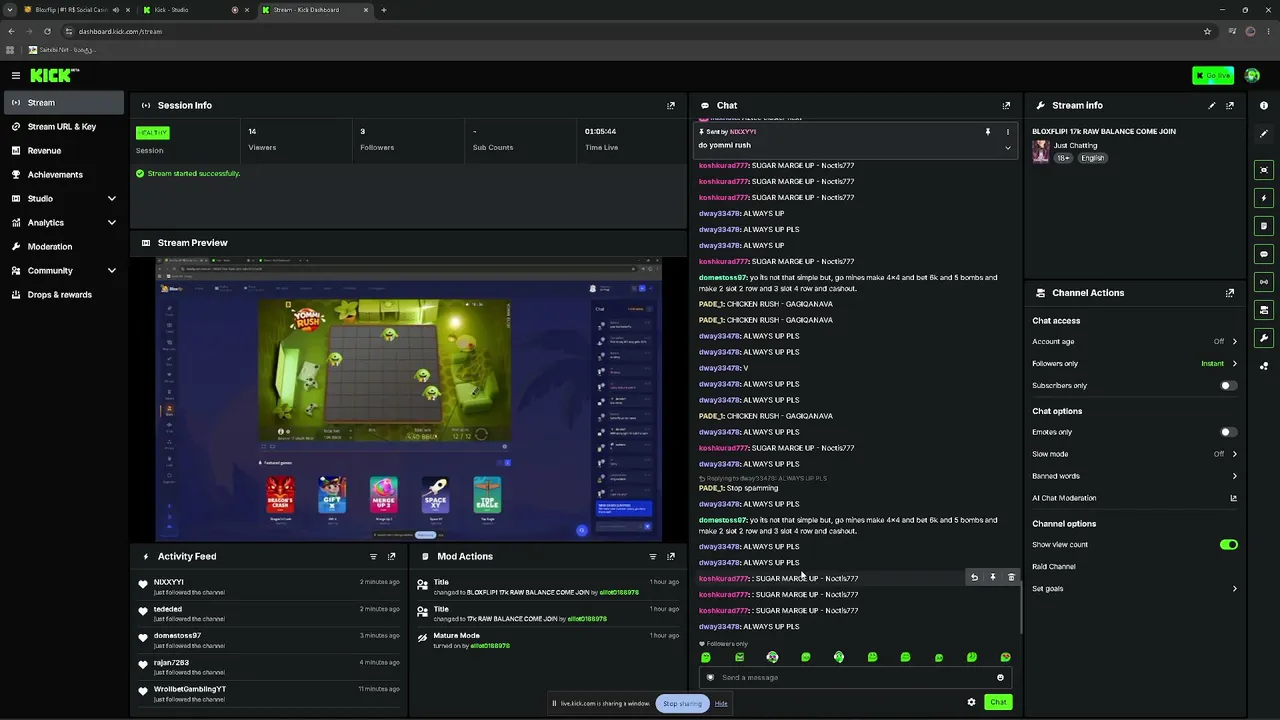The height and width of the screenshot is (720, 1280).
Task: Open the Banned words settings
Action: point(1135,476)
